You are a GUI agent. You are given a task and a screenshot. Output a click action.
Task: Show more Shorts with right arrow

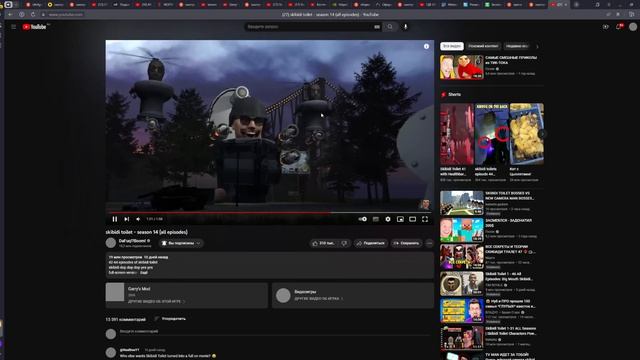pyautogui.click(x=542, y=134)
